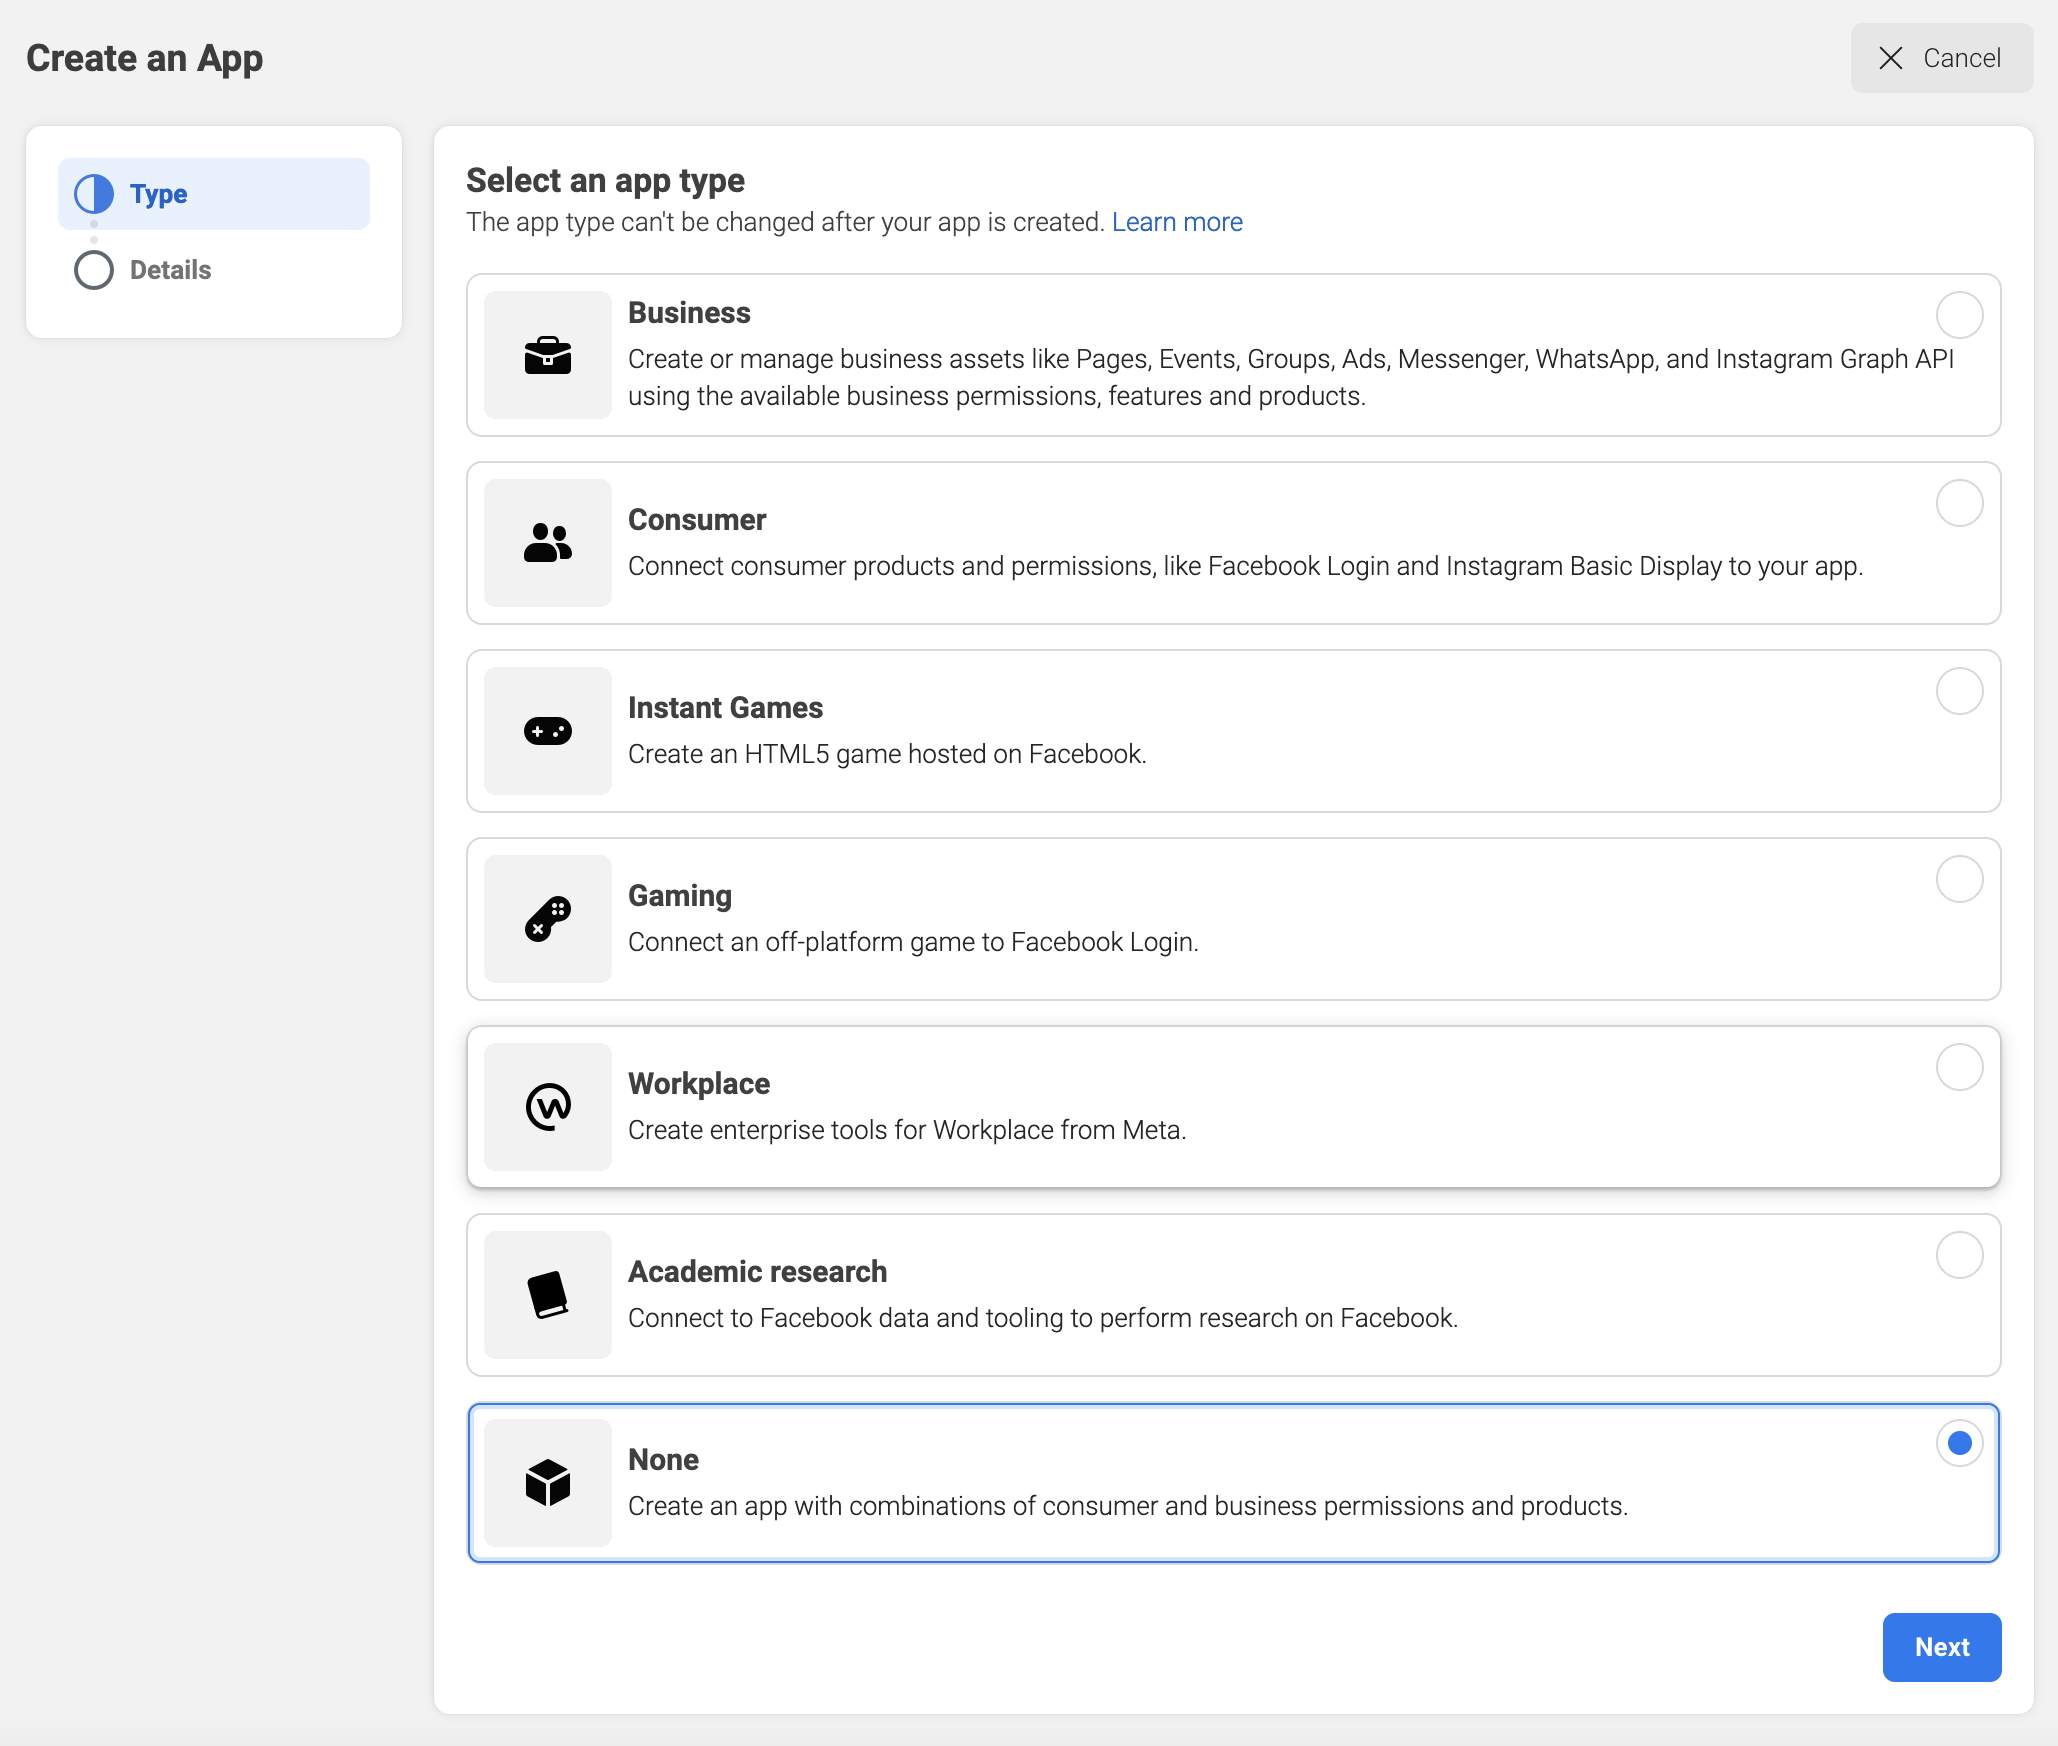
Task: Click the Gaming gamepad icon
Action: point(547,919)
